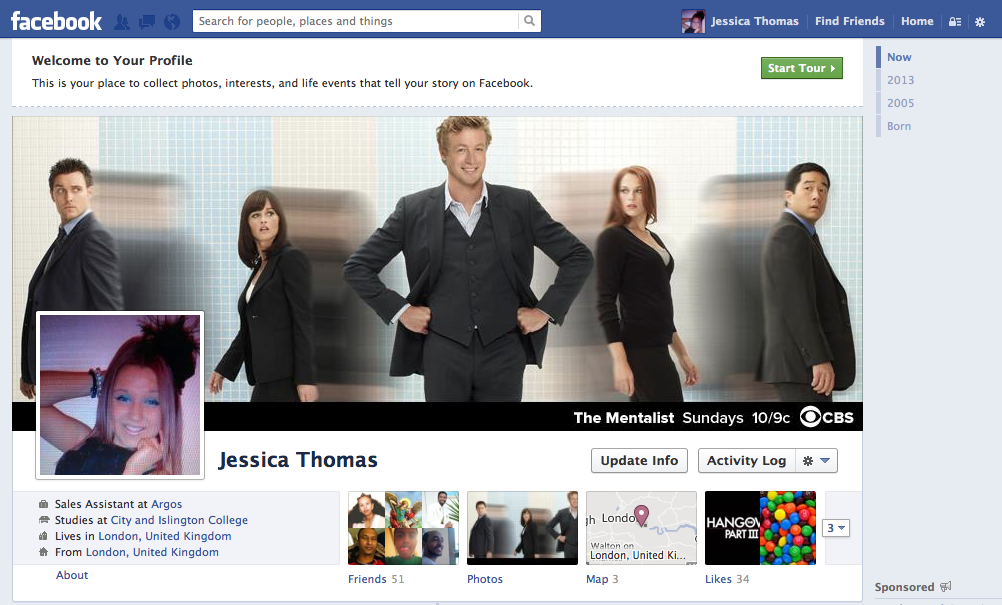1002x605 pixels.
Task: Follow the Argos workplace link
Action: pyautogui.click(x=166, y=503)
